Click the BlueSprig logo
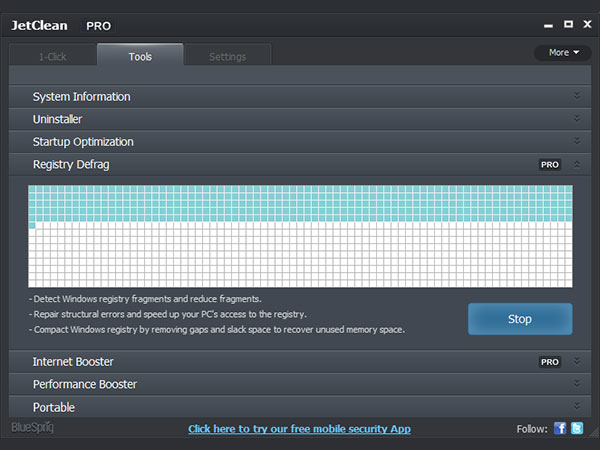The height and width of the screenshot is (450, 600). (x=32, y=429)
